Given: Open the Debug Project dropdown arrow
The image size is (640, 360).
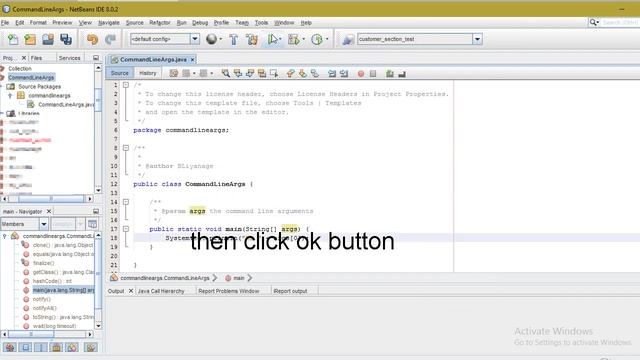Looking at the screenshot, I should click(x=303, y=39).
